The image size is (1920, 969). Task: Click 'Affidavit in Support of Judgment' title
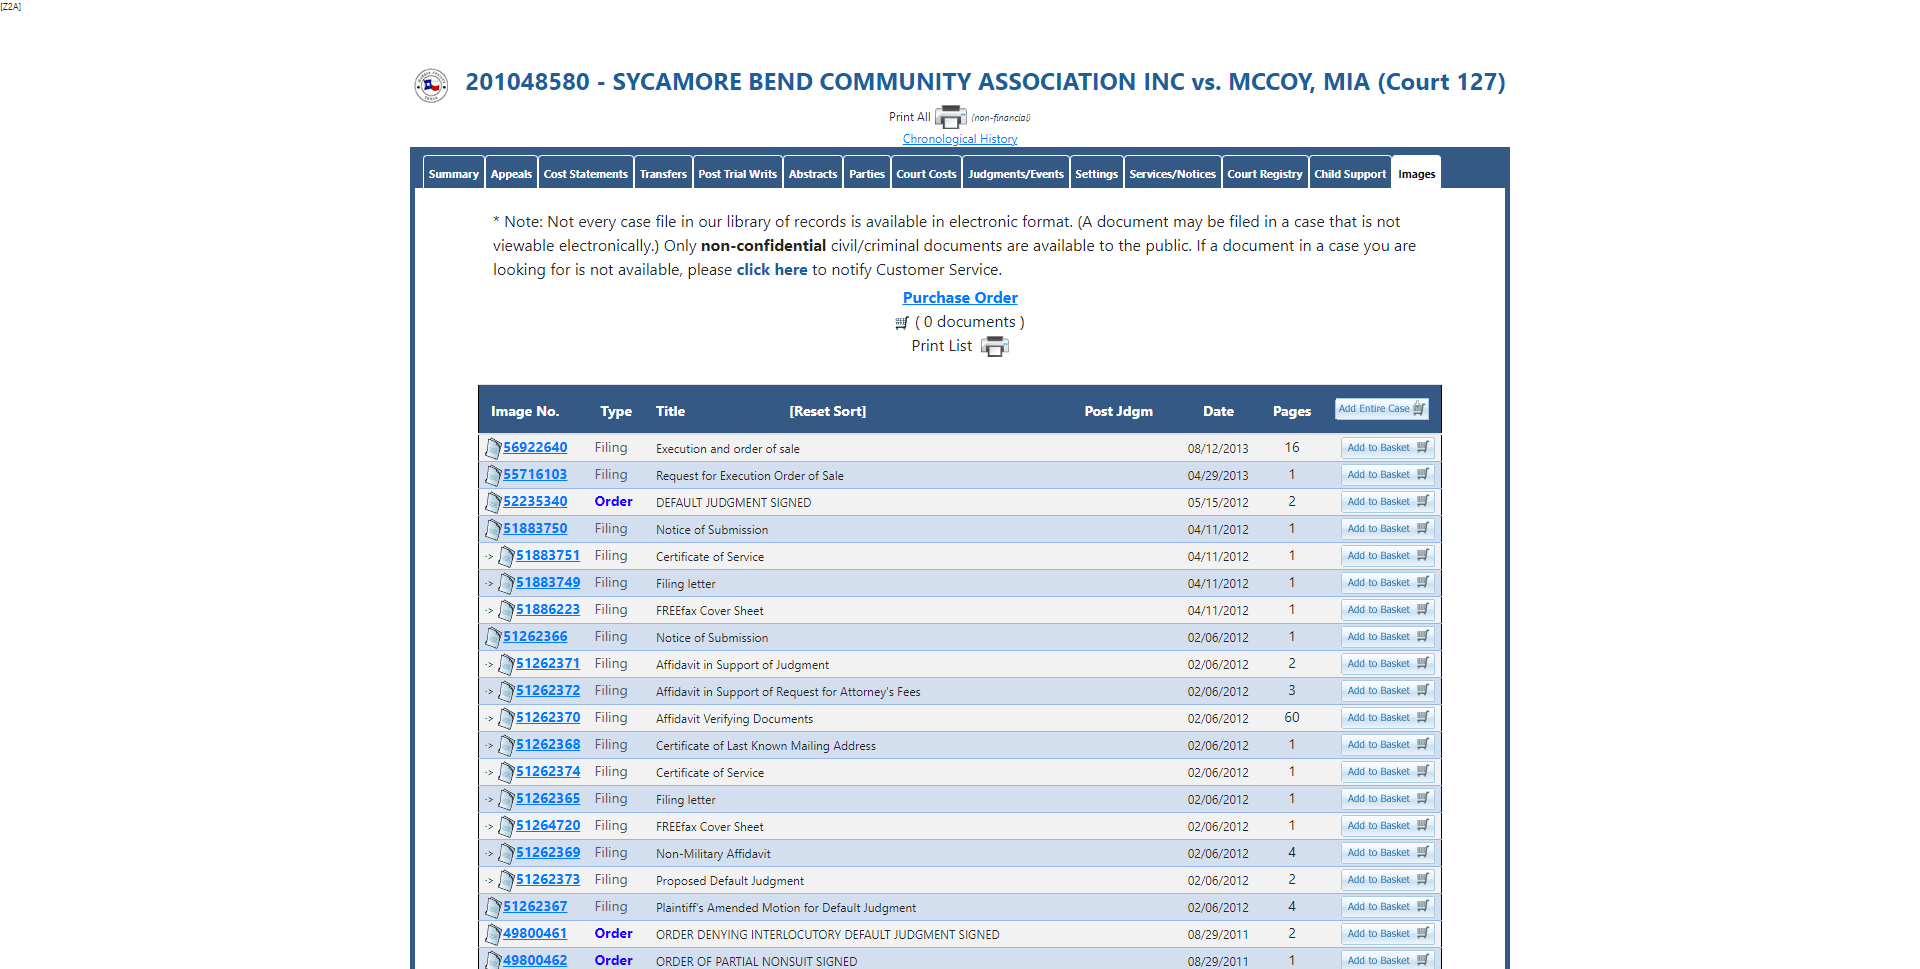pos(742,665)
